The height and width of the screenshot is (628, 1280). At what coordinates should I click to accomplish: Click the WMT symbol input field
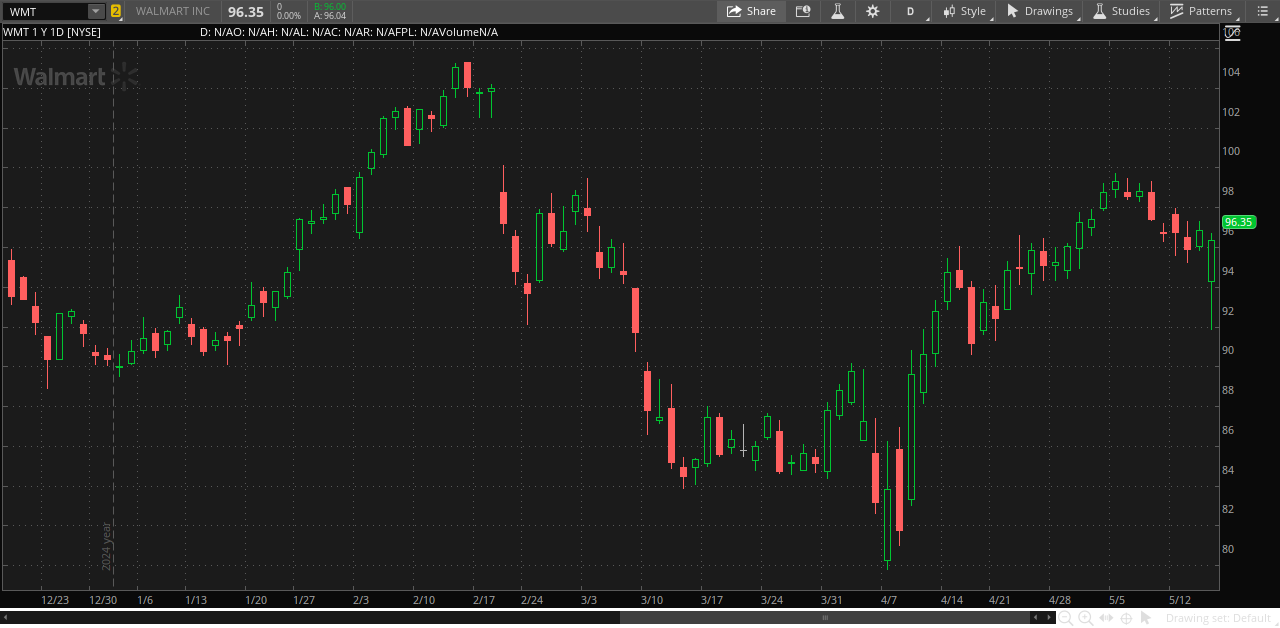(x=46, y=11)
